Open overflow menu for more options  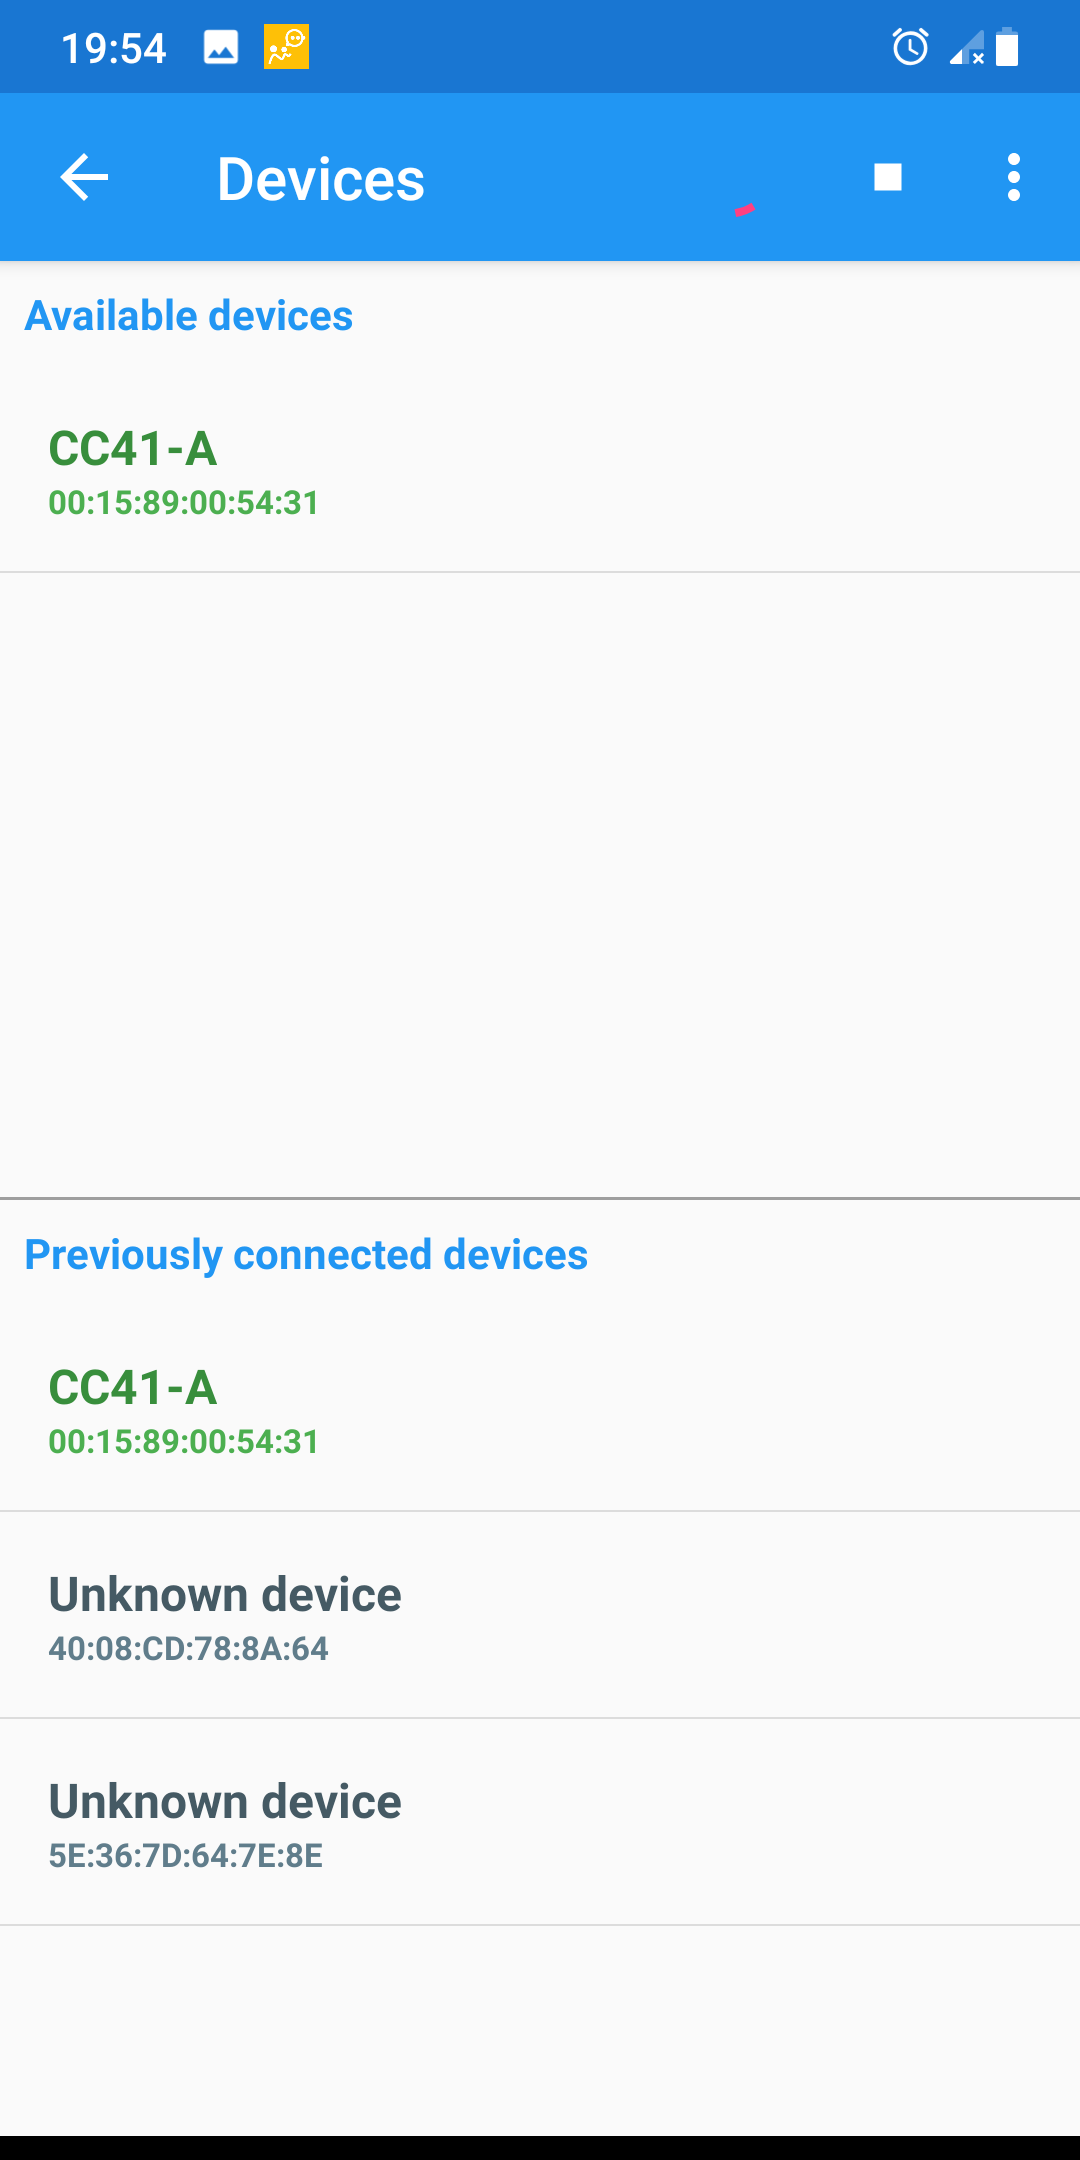[x=1014, y=177]
